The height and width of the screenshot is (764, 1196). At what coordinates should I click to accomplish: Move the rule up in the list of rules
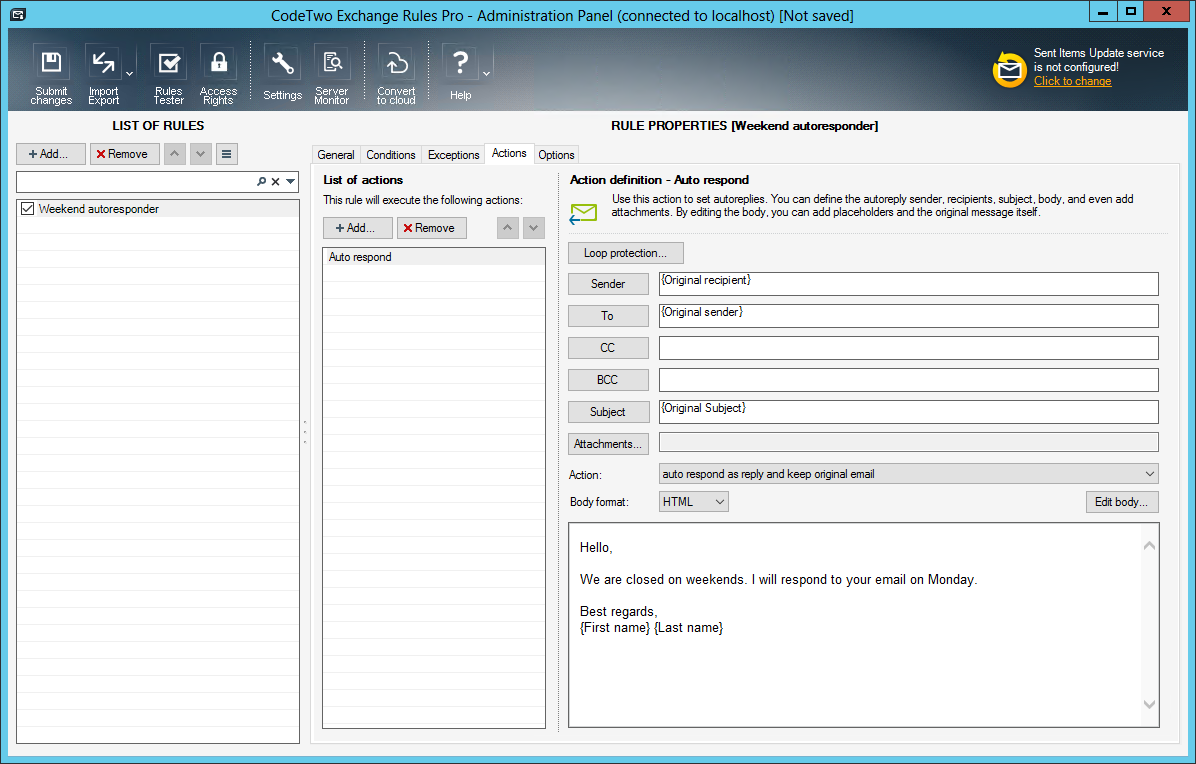click(175, 154)
